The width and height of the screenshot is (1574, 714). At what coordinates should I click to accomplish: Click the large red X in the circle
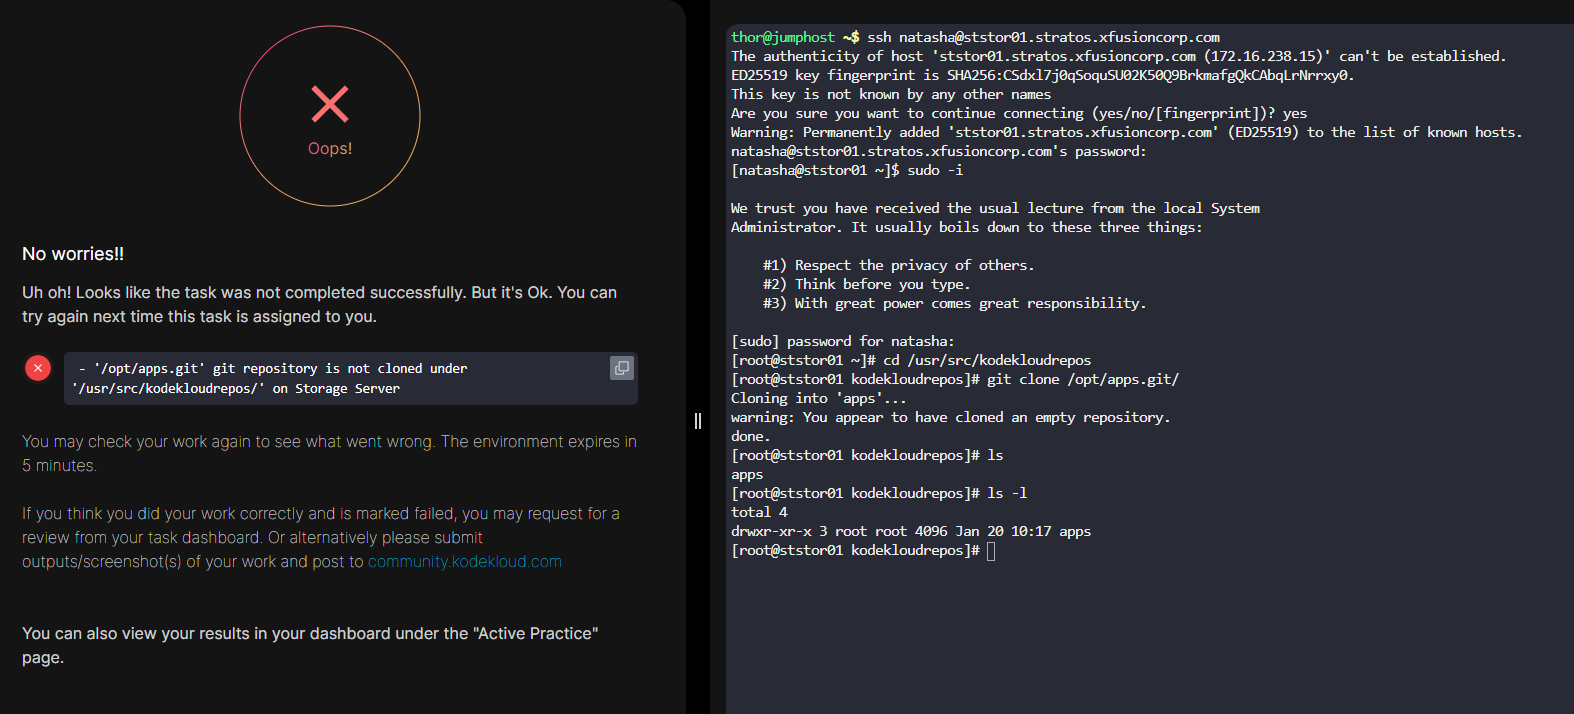(330, 104)
